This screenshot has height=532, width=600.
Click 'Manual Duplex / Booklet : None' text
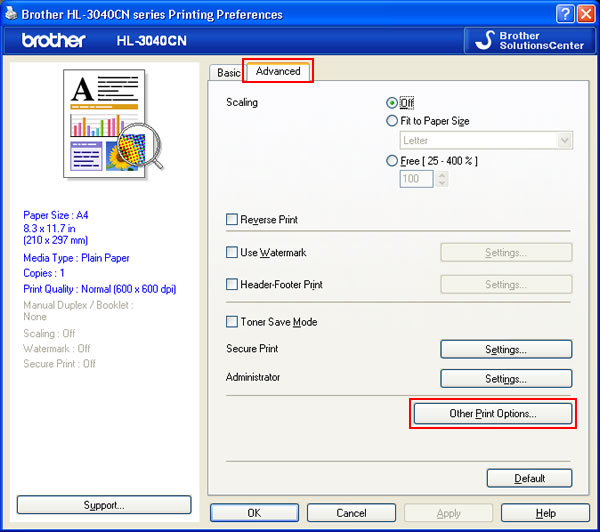click(78, 311)
